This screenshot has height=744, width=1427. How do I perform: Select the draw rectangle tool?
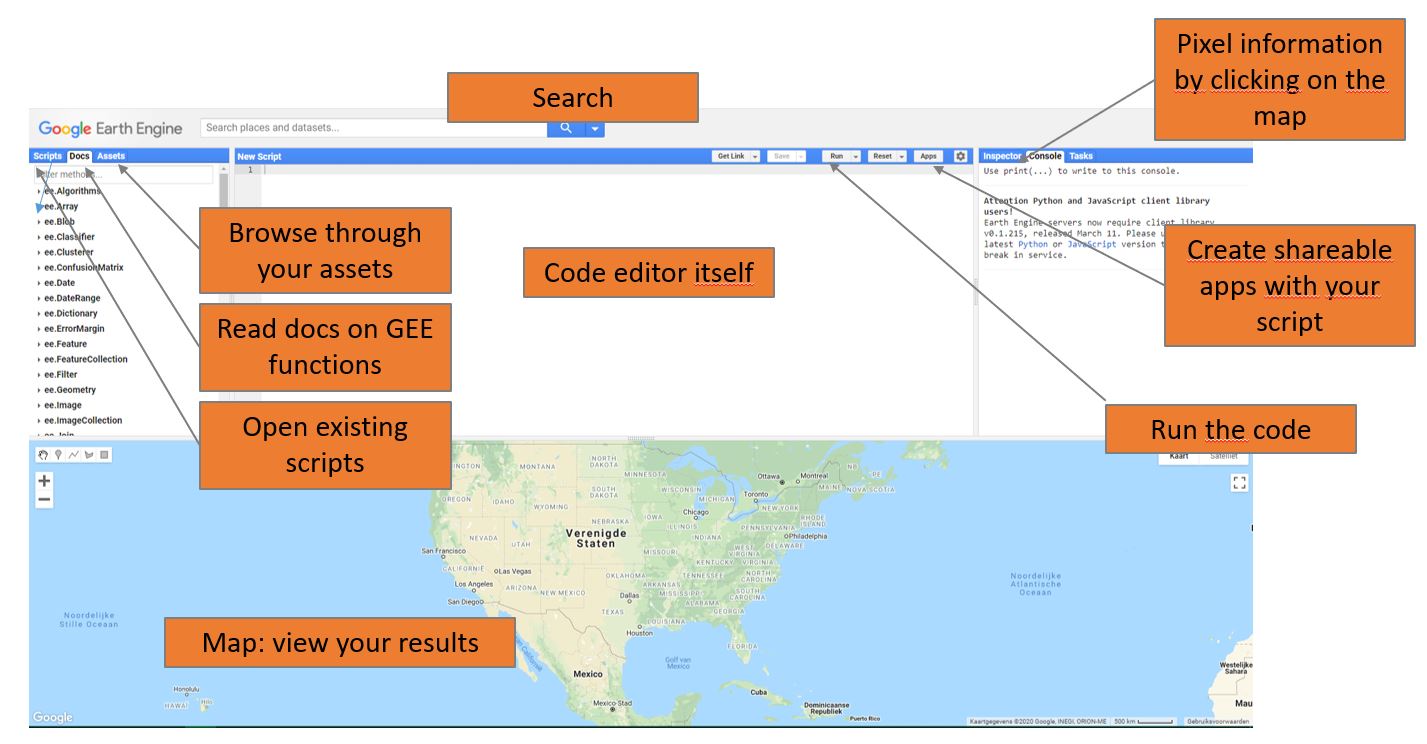[x=104, y=455]
